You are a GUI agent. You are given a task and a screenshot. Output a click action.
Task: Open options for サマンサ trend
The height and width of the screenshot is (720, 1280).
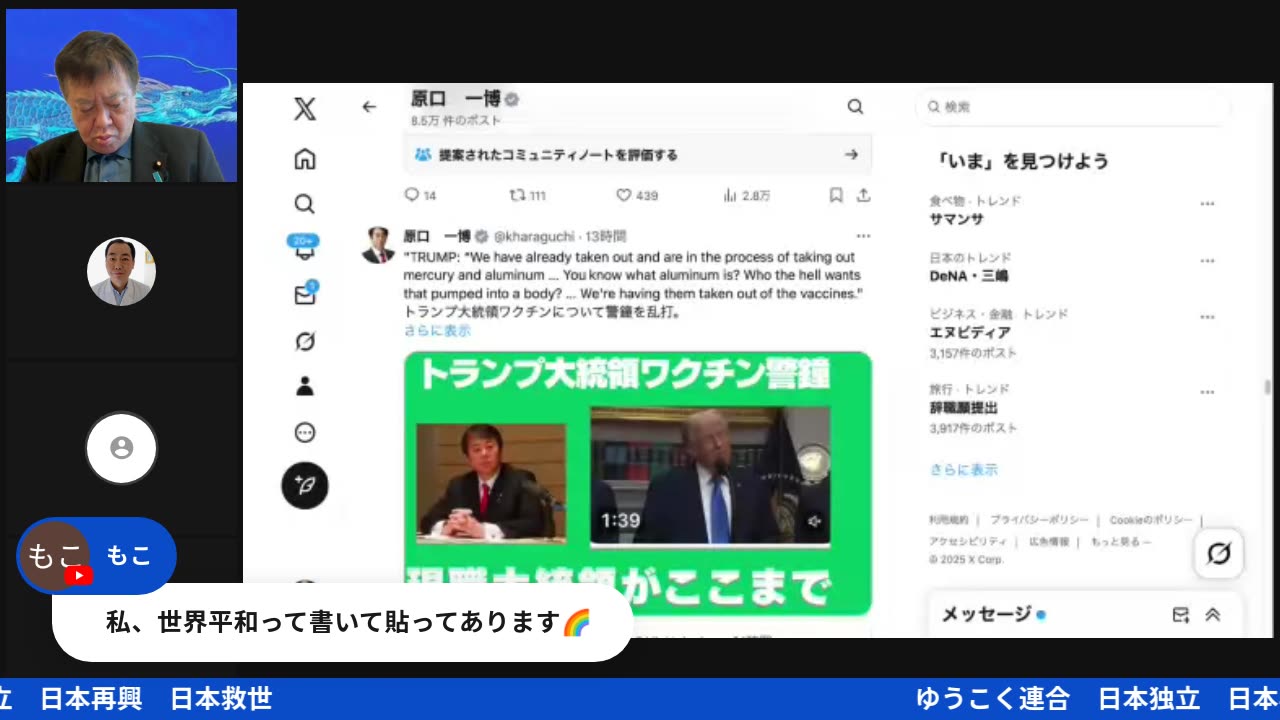[x=1207, y=203]
